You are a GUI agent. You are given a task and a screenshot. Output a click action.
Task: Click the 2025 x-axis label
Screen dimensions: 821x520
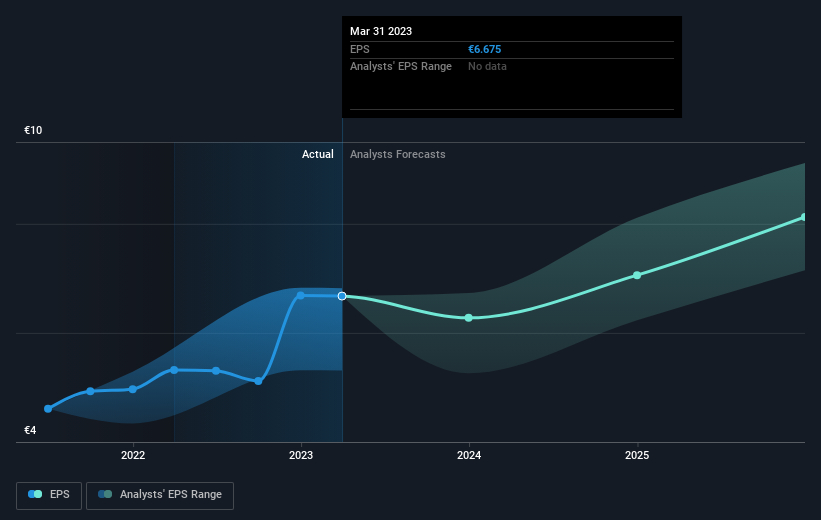click(x=637, y=455)
